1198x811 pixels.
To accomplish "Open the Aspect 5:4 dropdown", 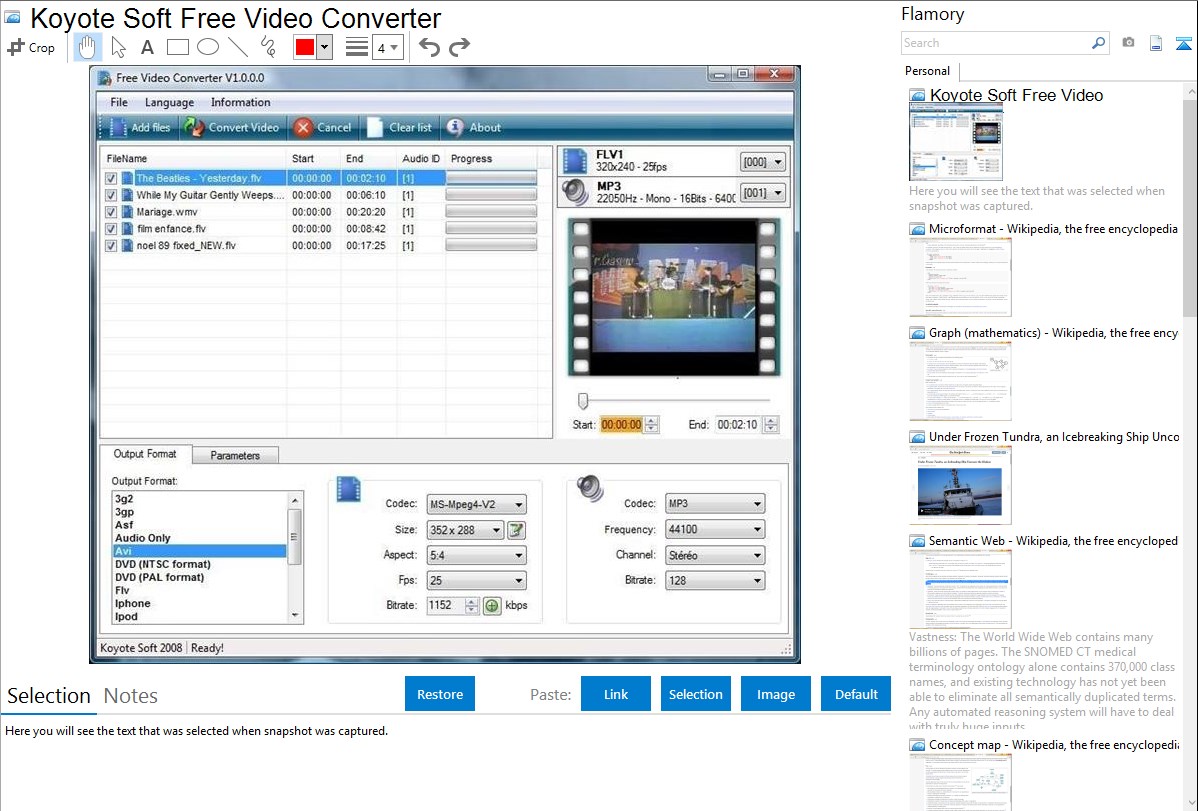I will [x=476, y=556].
